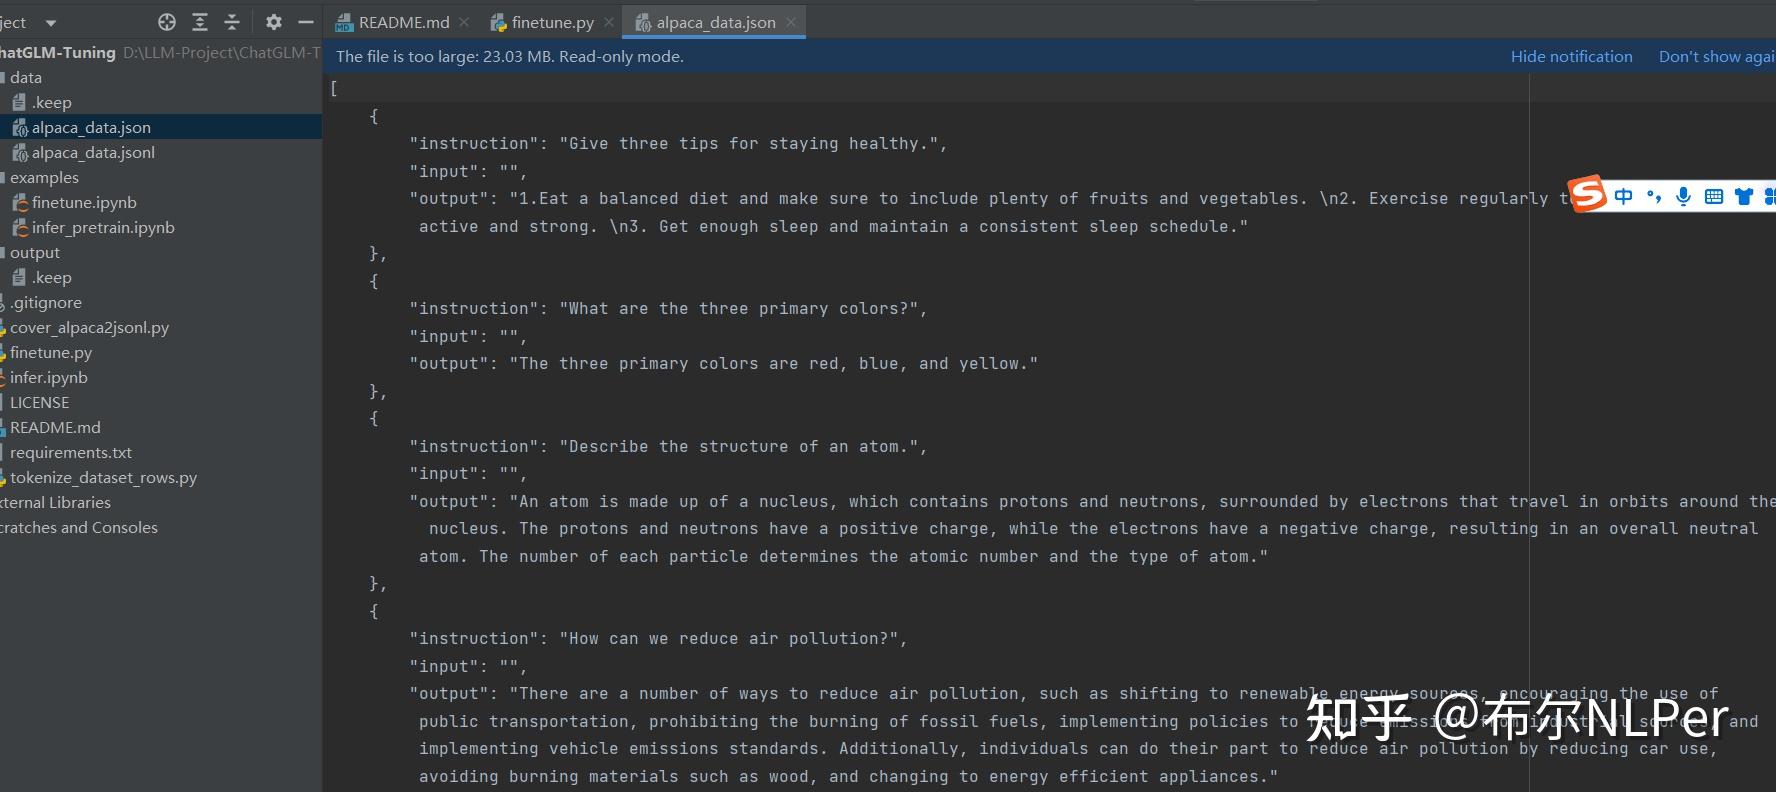The height and width of the screenshot is (792, 1776).
Task: Click the locate opened file crosshair icon
Action: [x=167, y=22]
